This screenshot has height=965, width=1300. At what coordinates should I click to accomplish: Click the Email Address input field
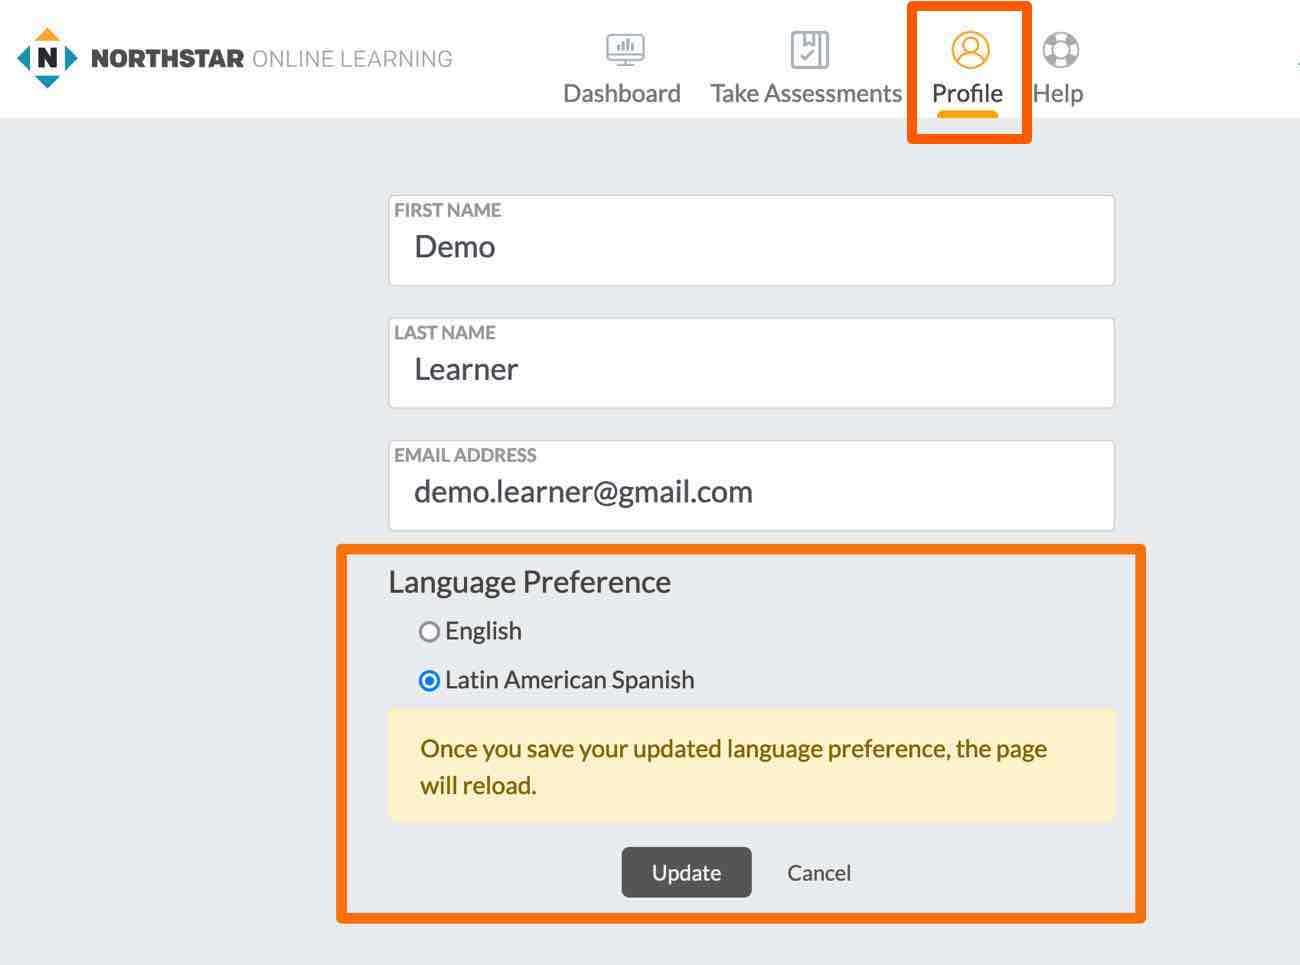click(x=752, y=486)
